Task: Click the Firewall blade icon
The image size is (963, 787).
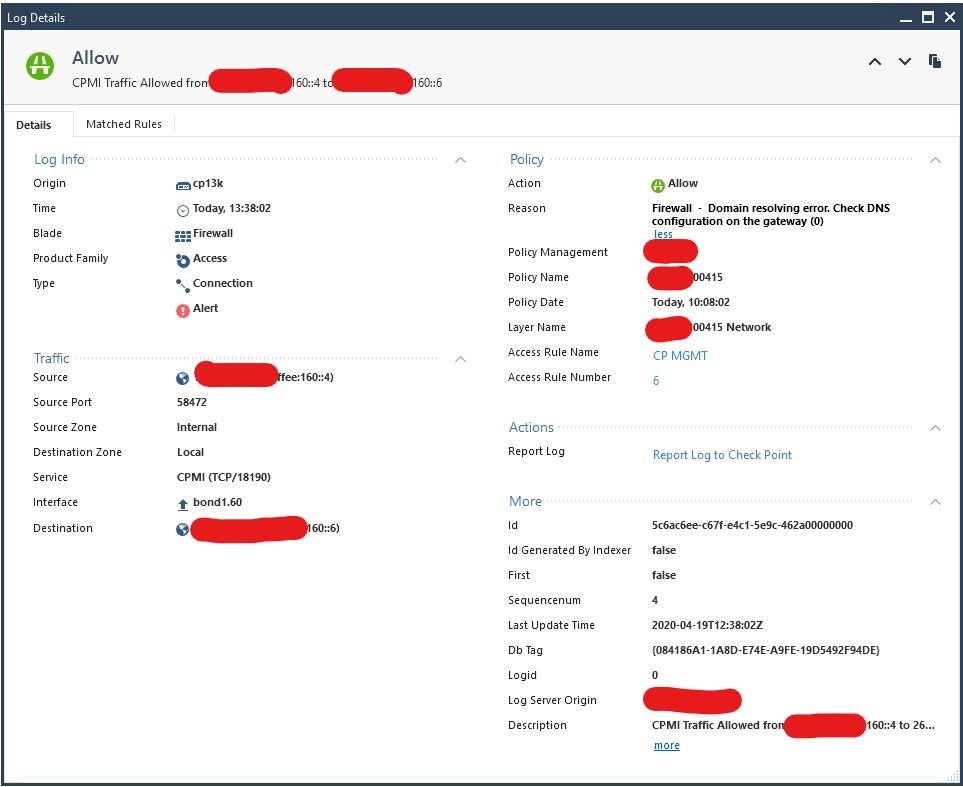Action: click(x=183, y=235)
